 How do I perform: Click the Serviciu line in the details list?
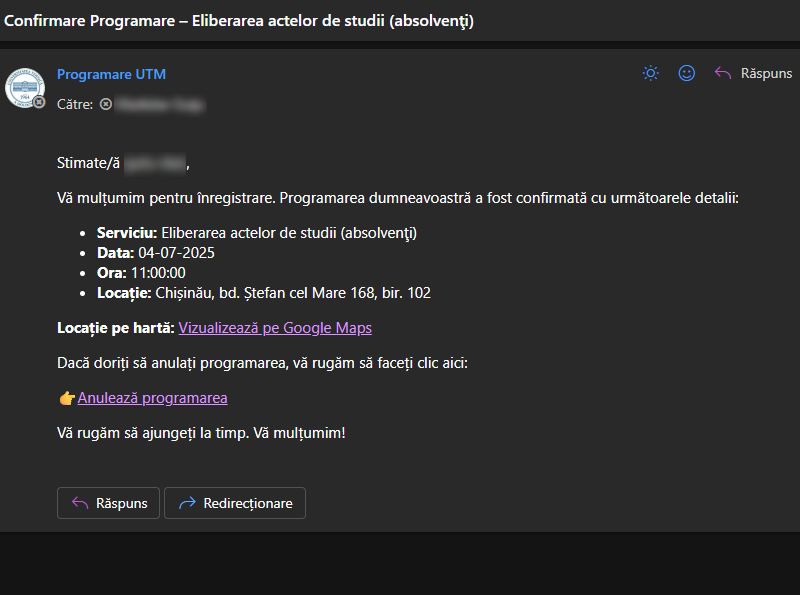point(256,233)
